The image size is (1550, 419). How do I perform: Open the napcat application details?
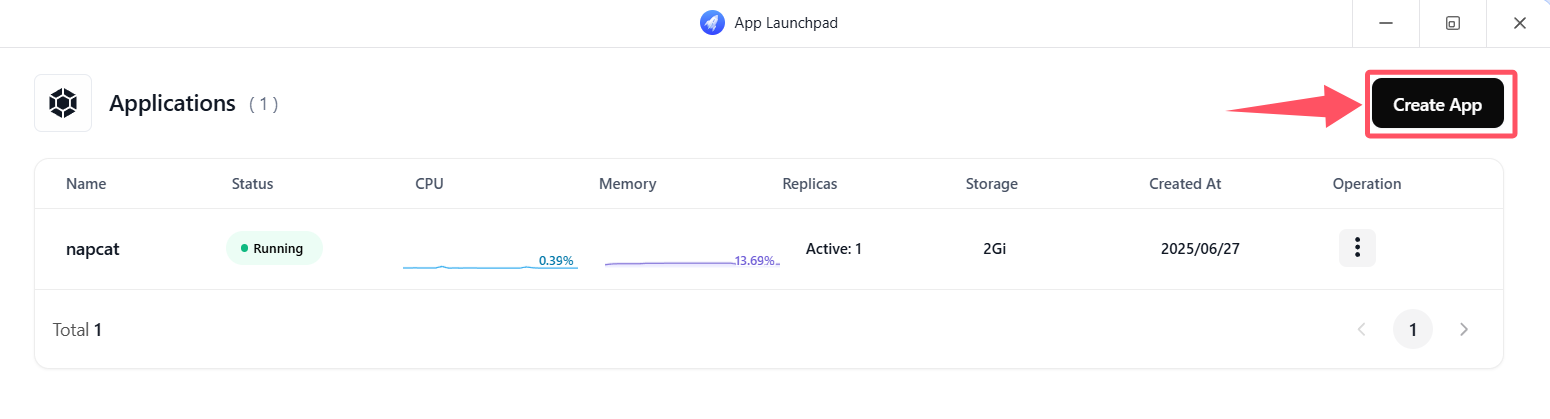pyautogui.click(x=93, y=249)
